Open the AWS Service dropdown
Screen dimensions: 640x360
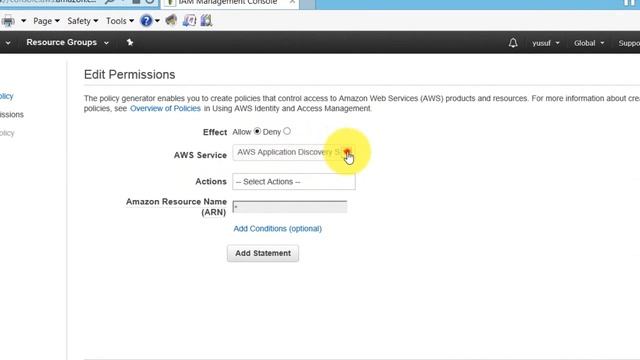[293, 152]
